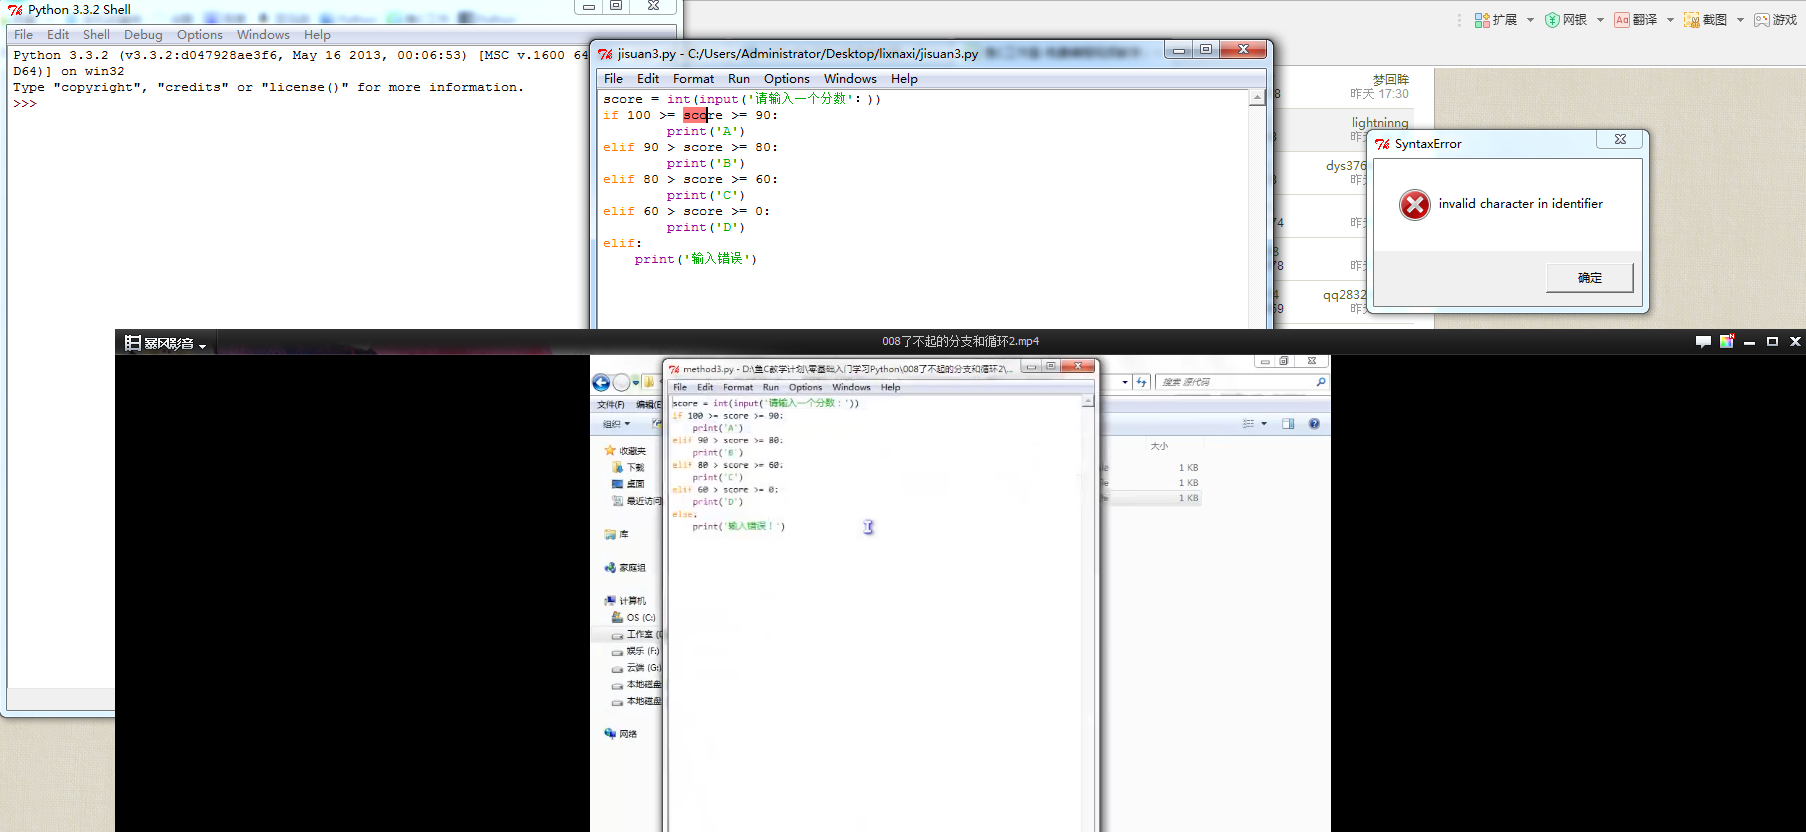Expand the 翻译 dropdown arrow
This screenshot has width=1806, height=832.
click(1670, 20)
